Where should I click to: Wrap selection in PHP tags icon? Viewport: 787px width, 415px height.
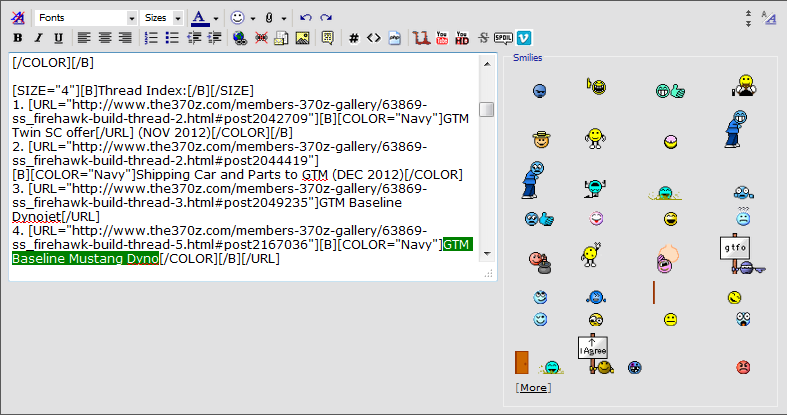[395, 38]
